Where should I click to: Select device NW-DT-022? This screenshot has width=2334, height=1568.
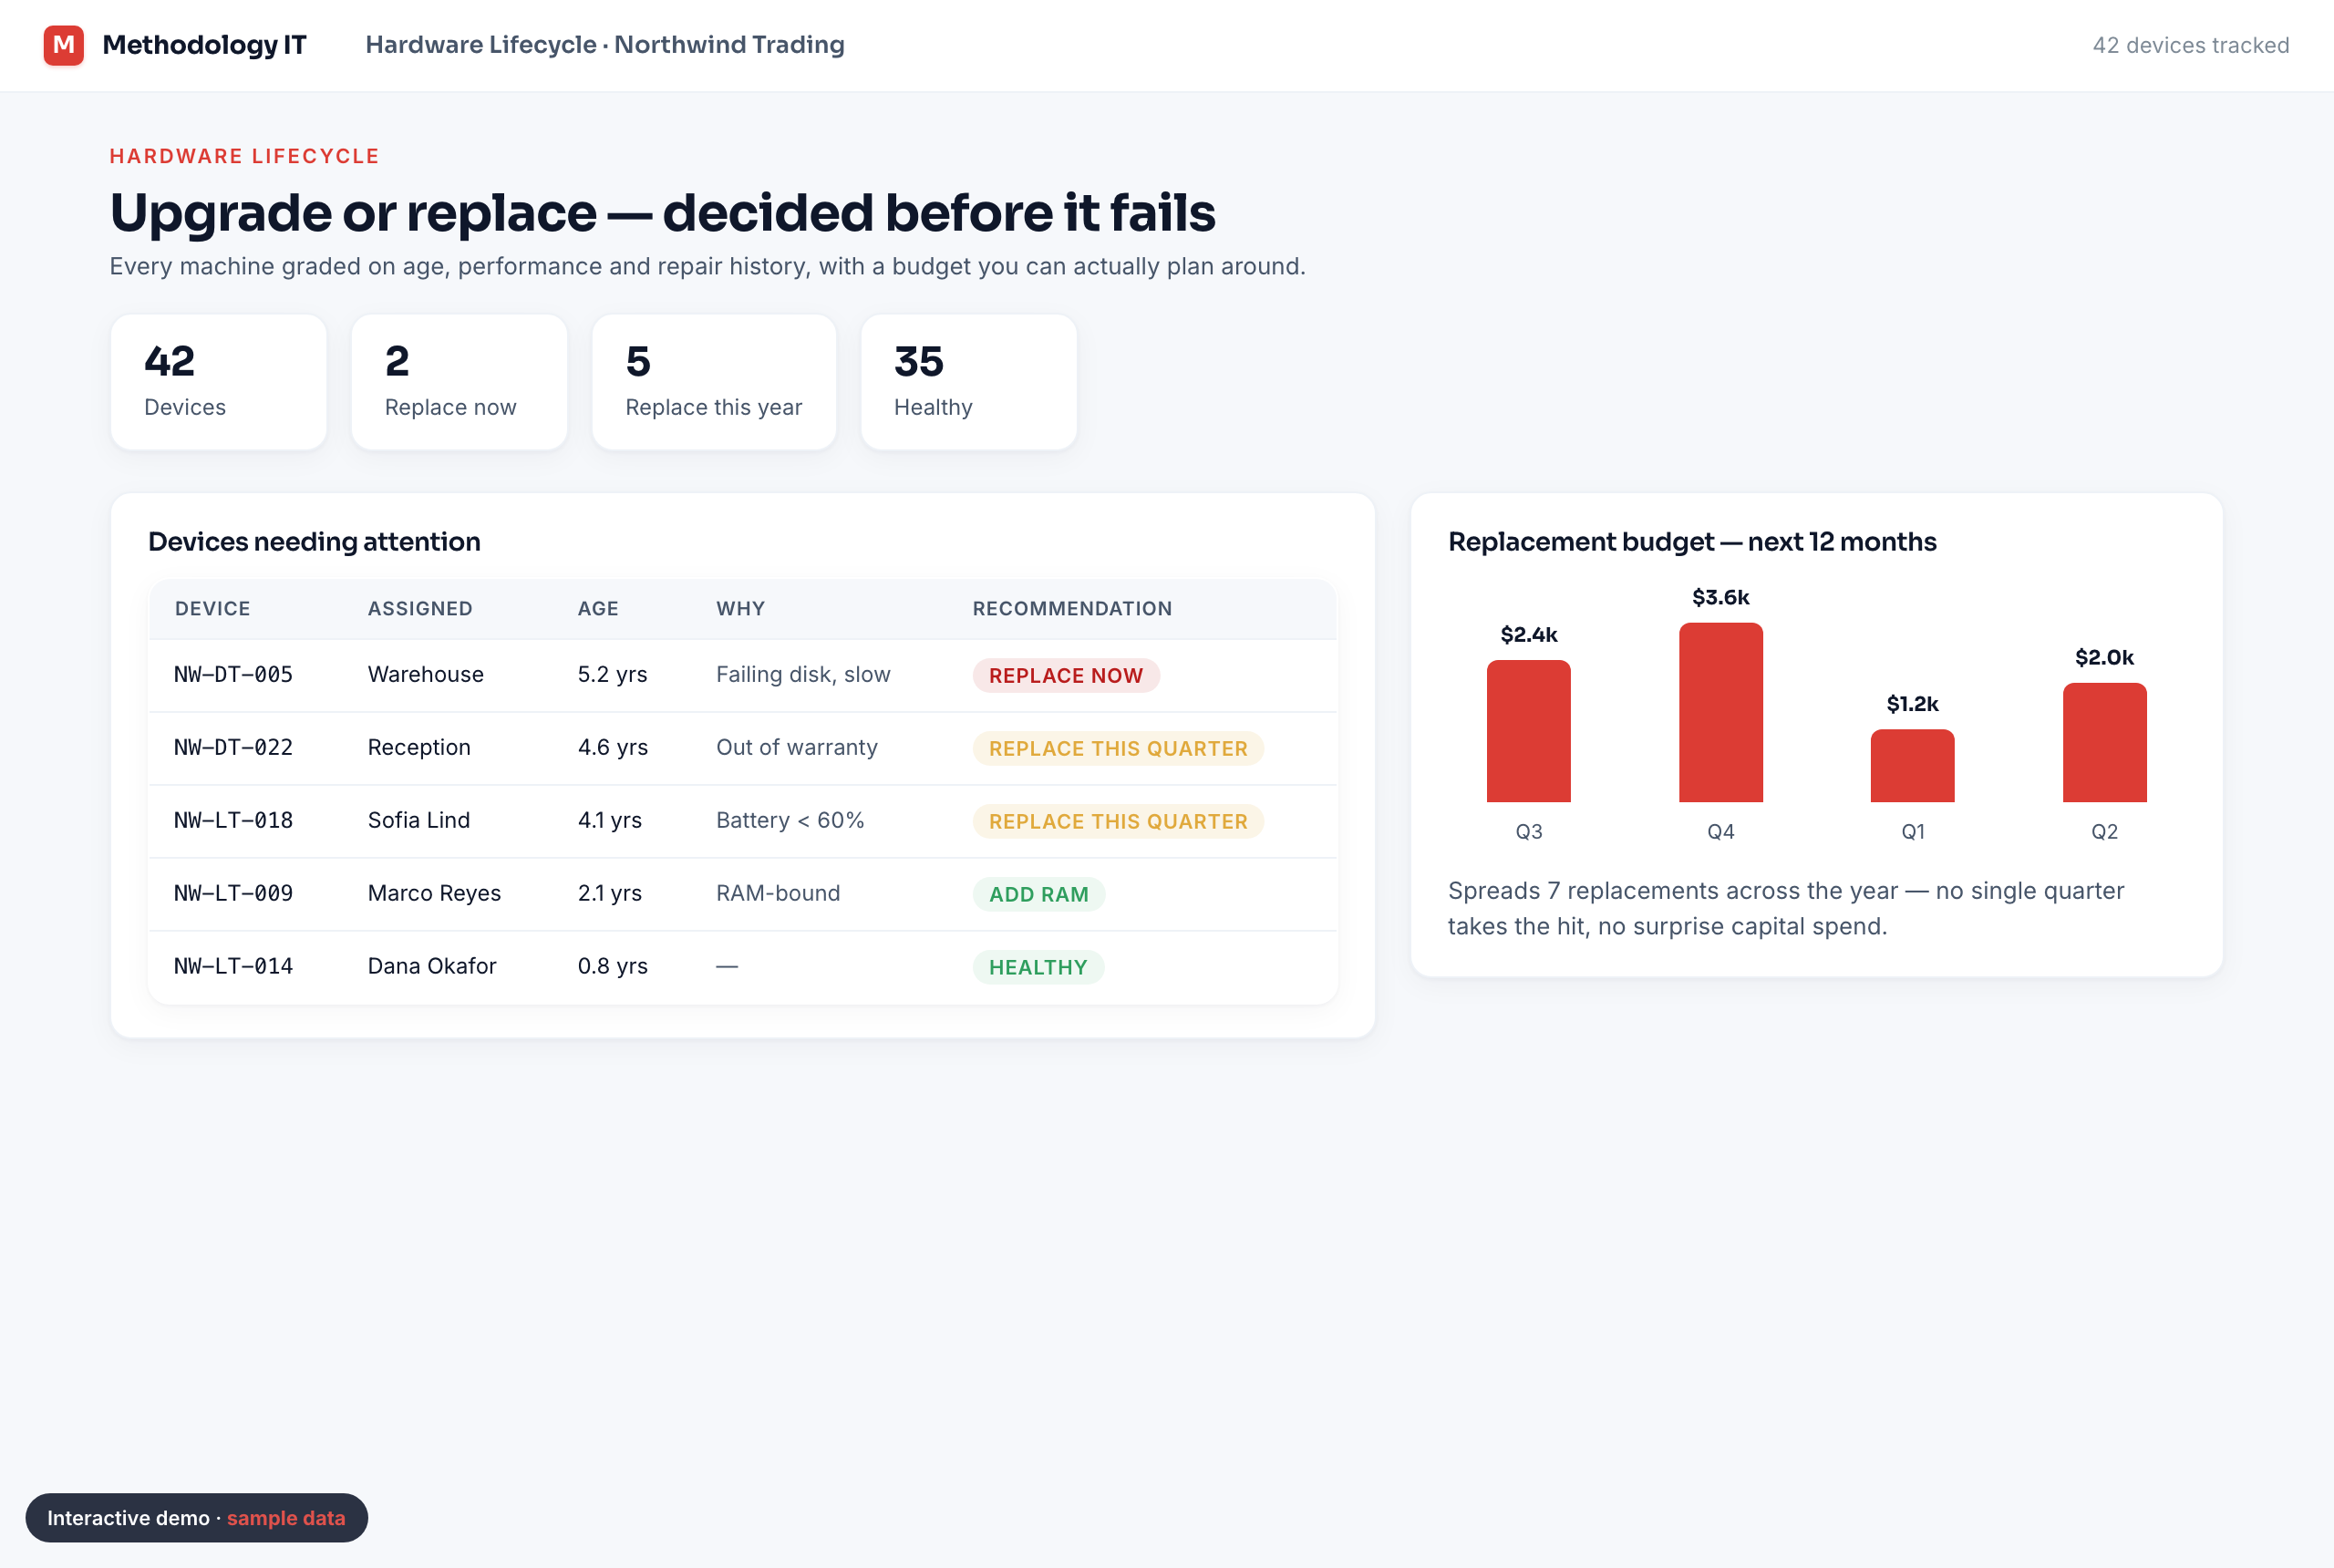(x=233, y=748)
